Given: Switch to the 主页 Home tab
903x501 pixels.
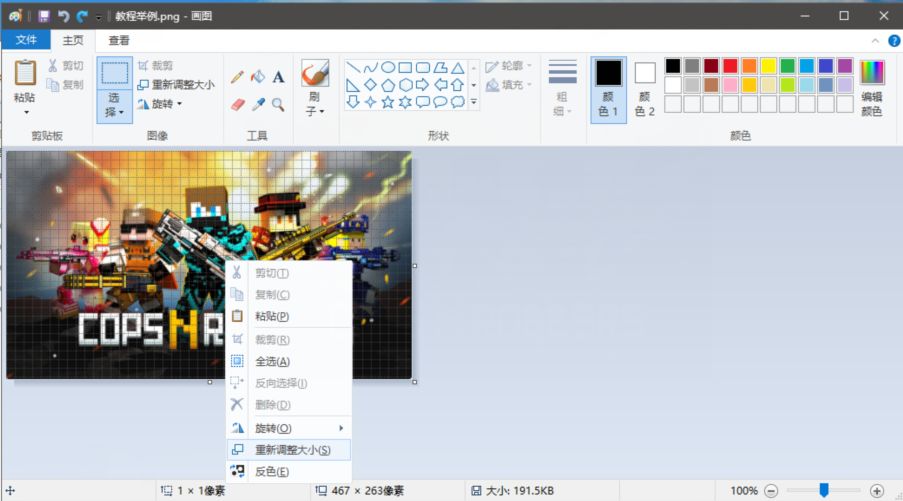Looking at the screenshot, I should [x=73, y=40].
